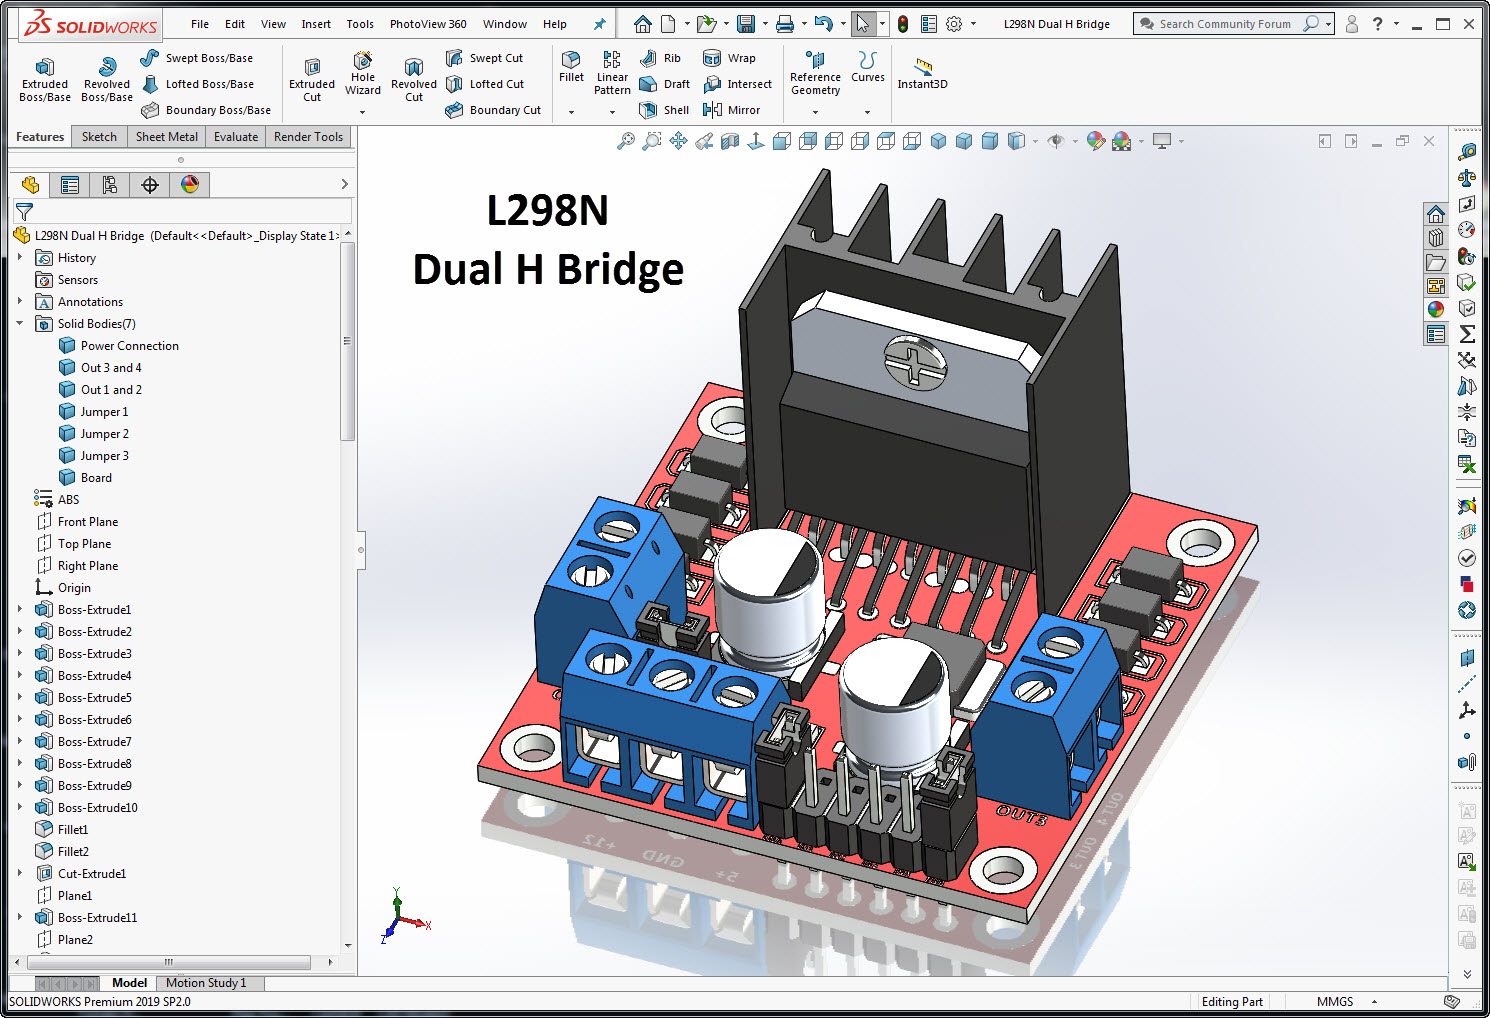Open the PropertyManager tab icon
This screenshot has width=1490, height=1018.
pos(70,185)
